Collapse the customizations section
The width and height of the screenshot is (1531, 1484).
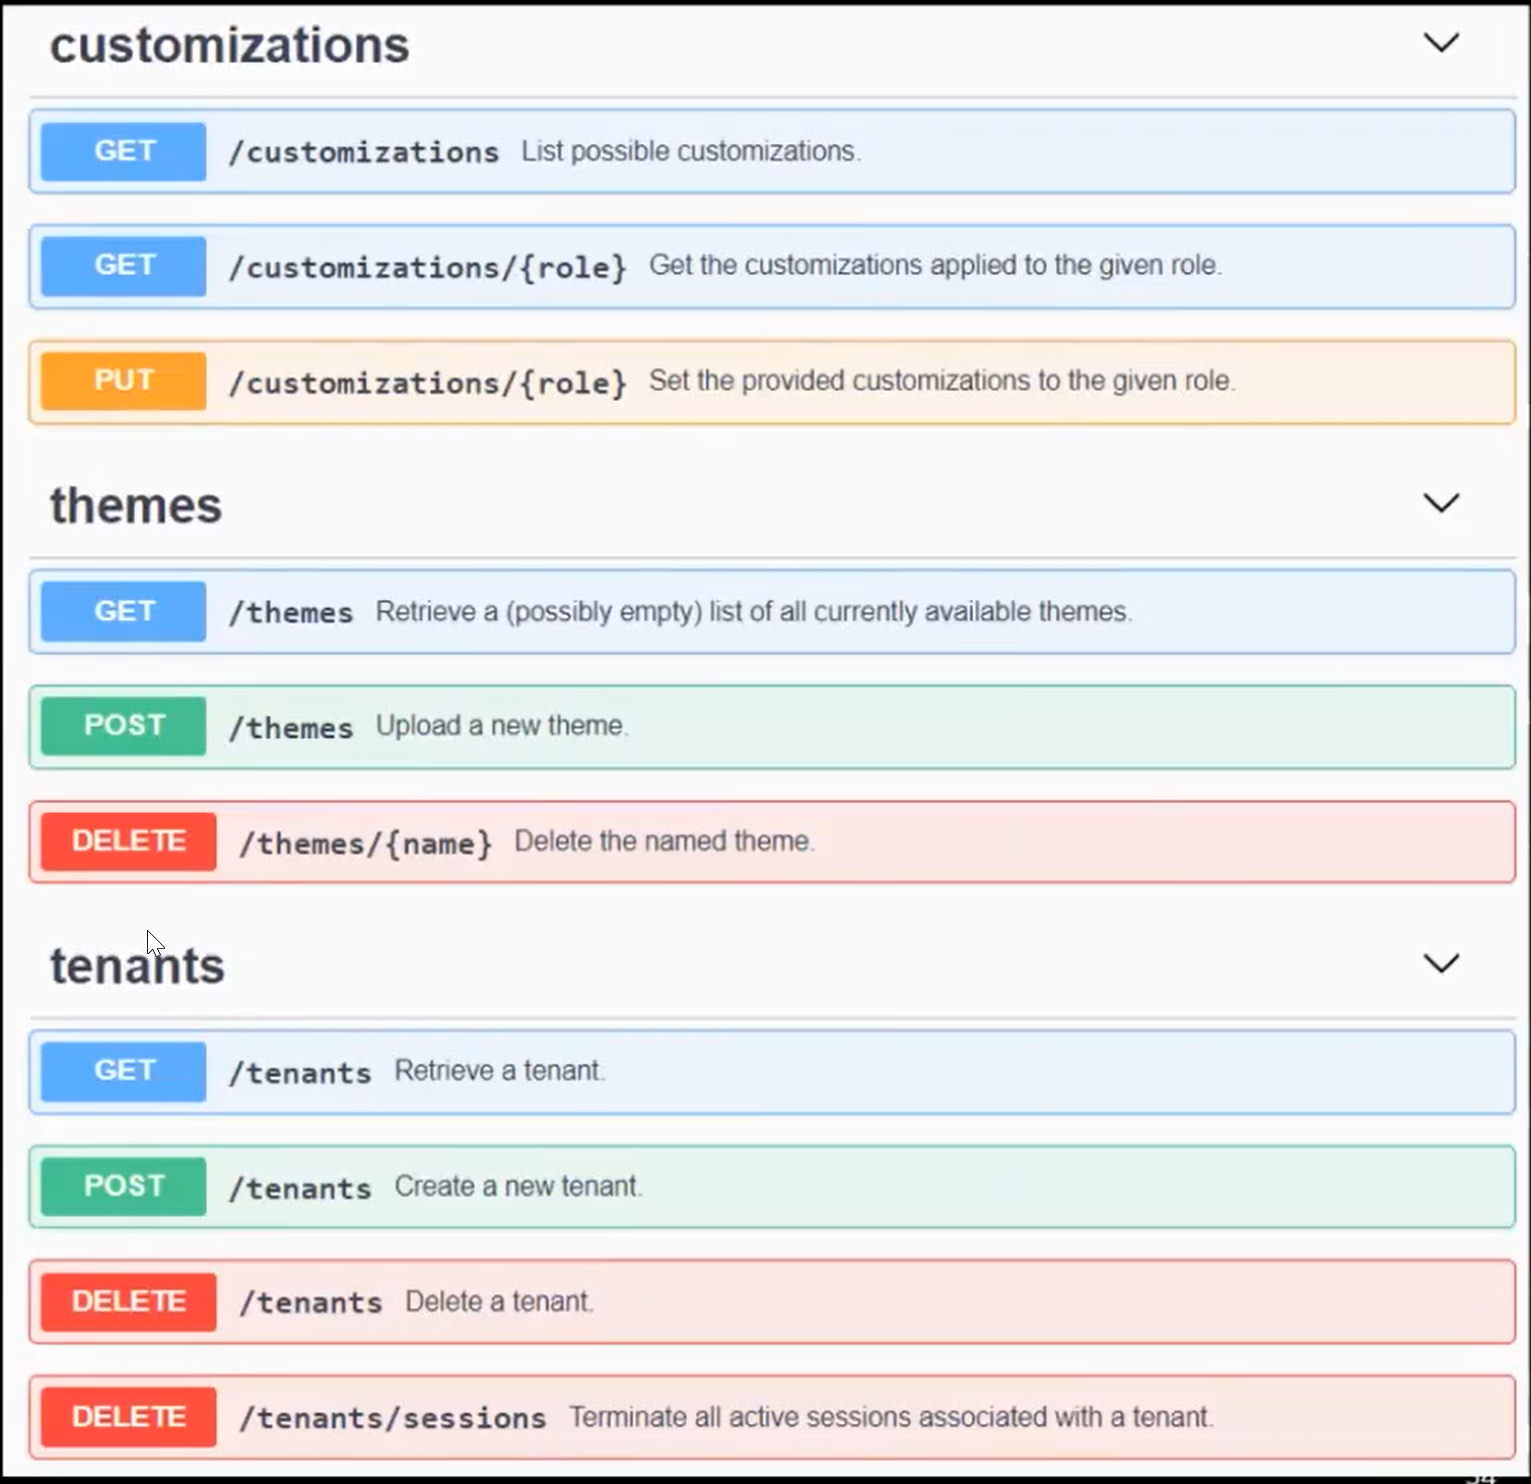pyautogui.click(x=1441, y=43)
